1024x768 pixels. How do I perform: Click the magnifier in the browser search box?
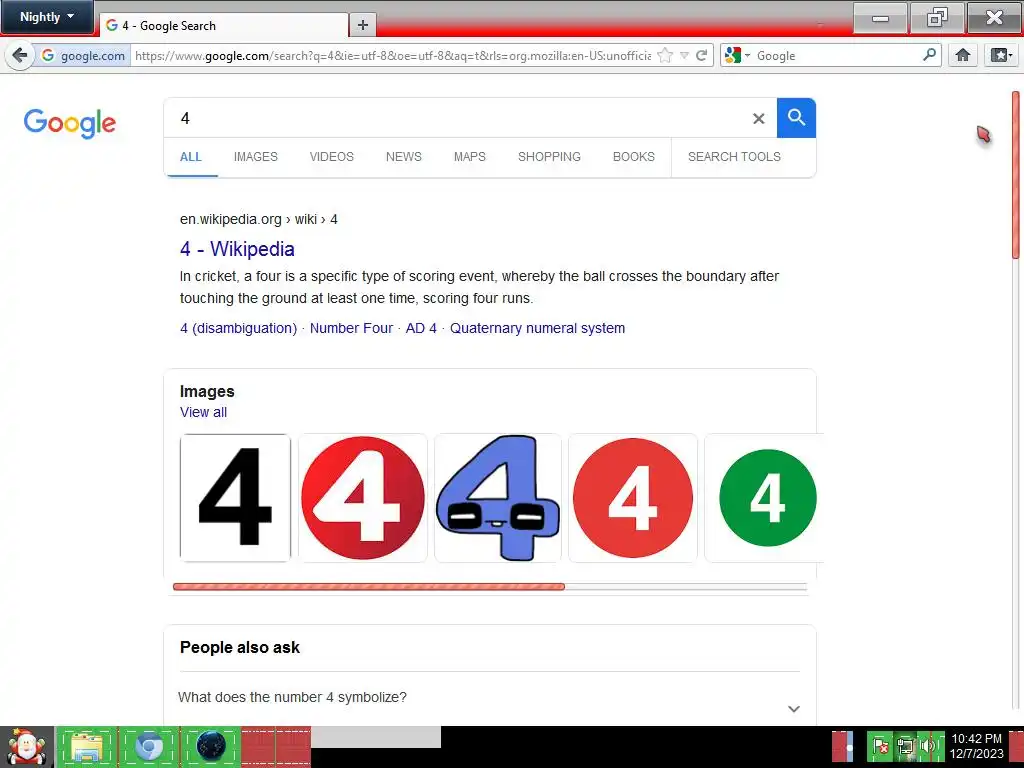[x=929, y=55]
